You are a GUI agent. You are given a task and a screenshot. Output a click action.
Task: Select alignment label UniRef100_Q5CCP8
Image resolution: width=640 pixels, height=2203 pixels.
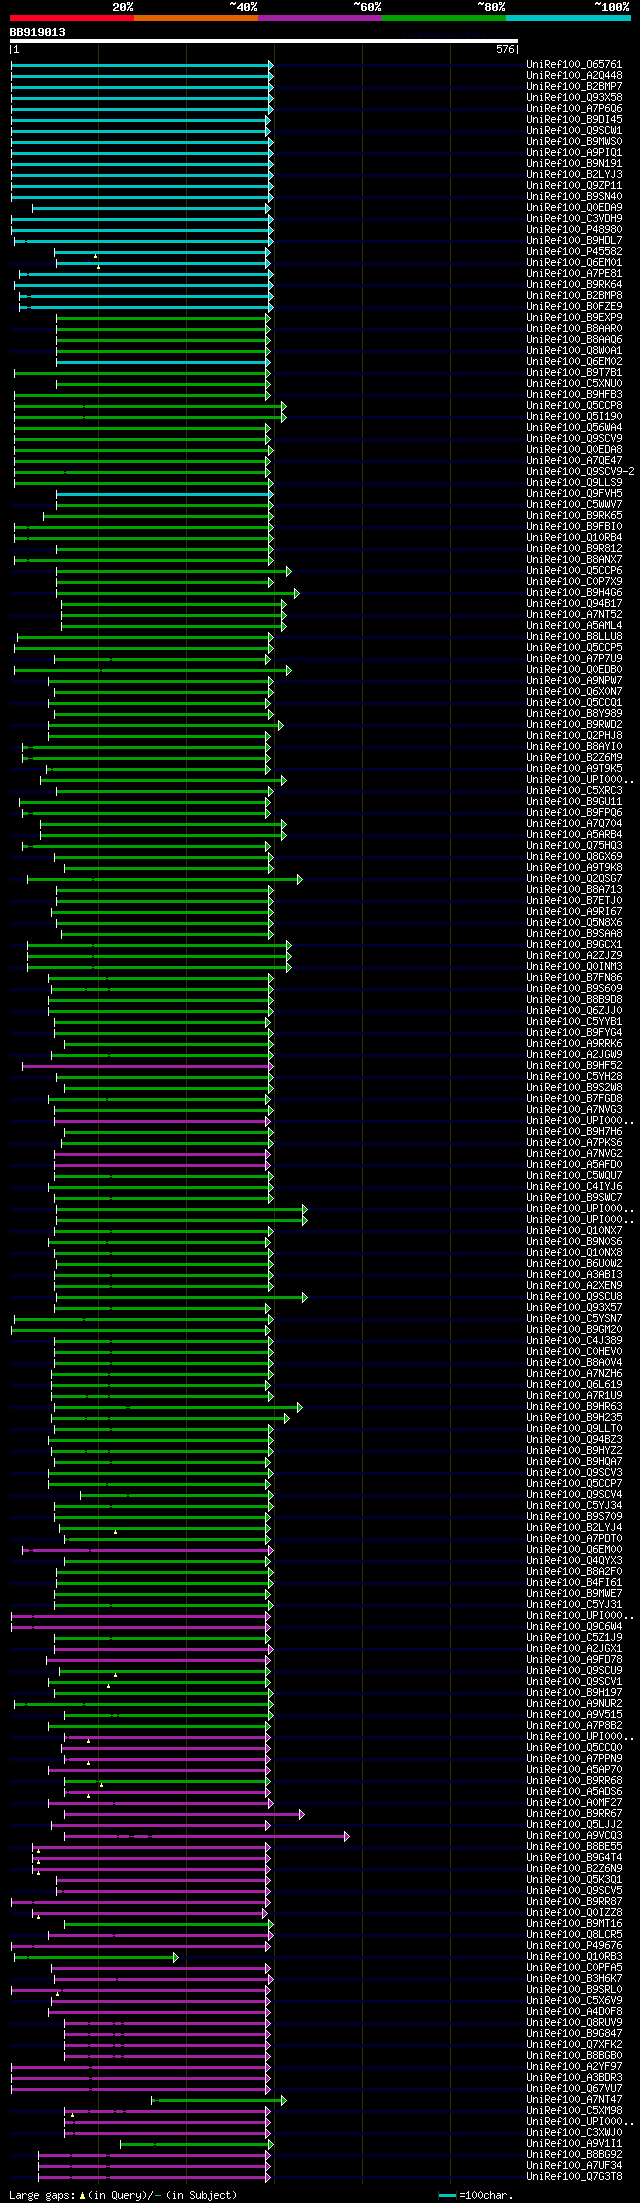coord(574,405)
